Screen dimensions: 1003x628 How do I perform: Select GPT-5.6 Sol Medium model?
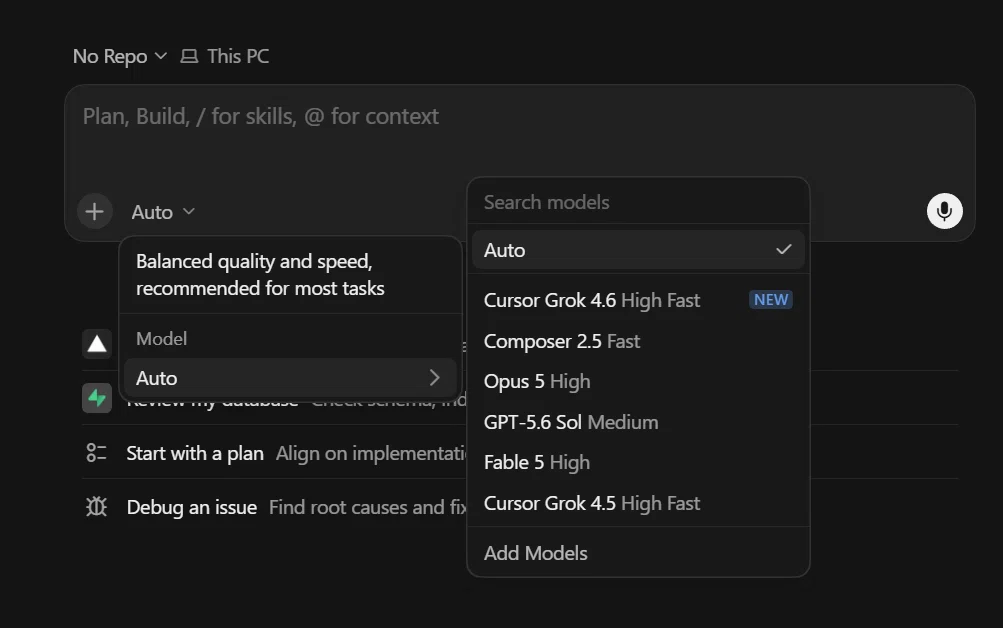[x=638, y=422]
